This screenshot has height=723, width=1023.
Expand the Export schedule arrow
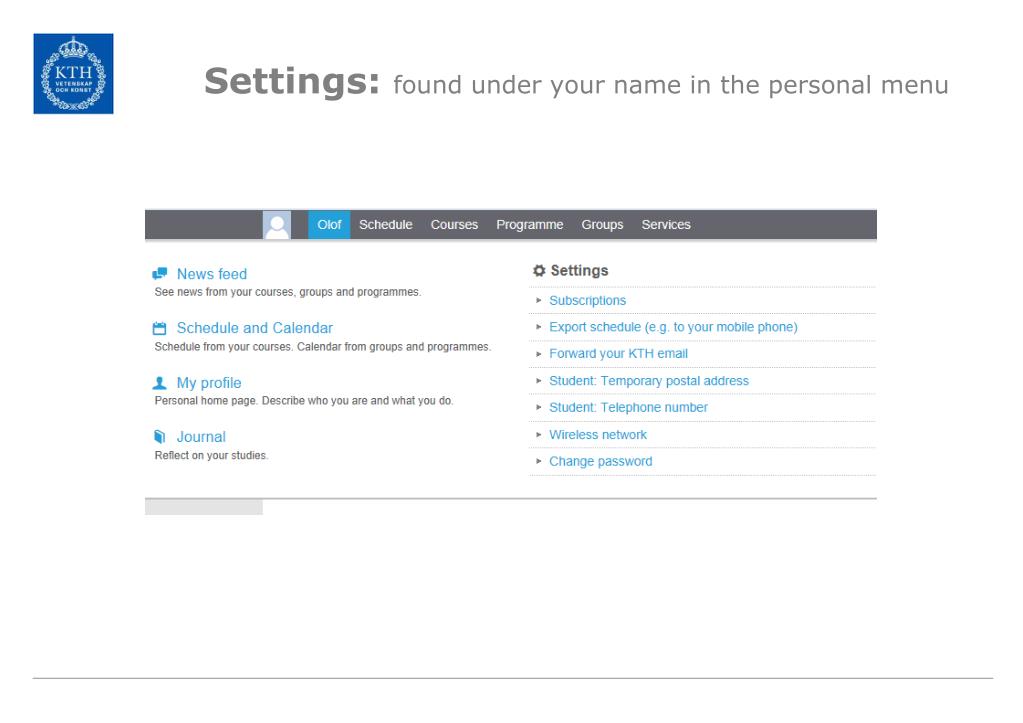pos(539,327)
